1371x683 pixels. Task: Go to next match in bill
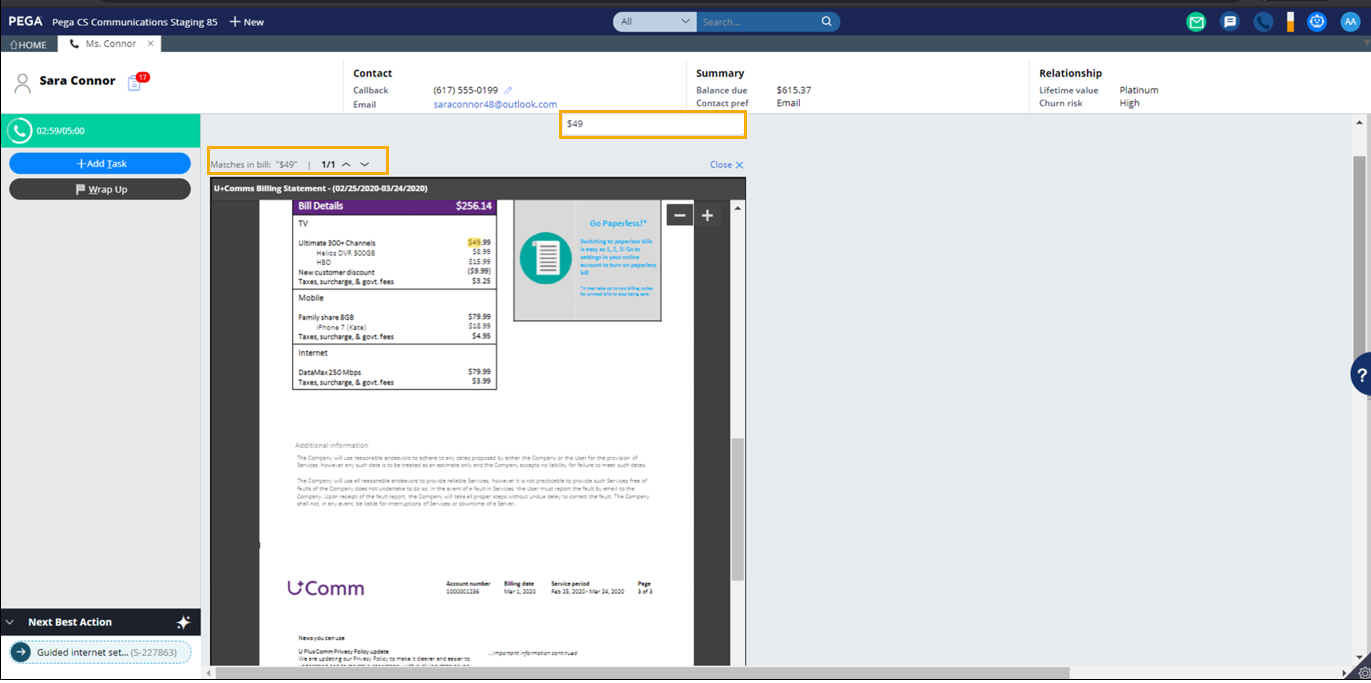(365, 164)
